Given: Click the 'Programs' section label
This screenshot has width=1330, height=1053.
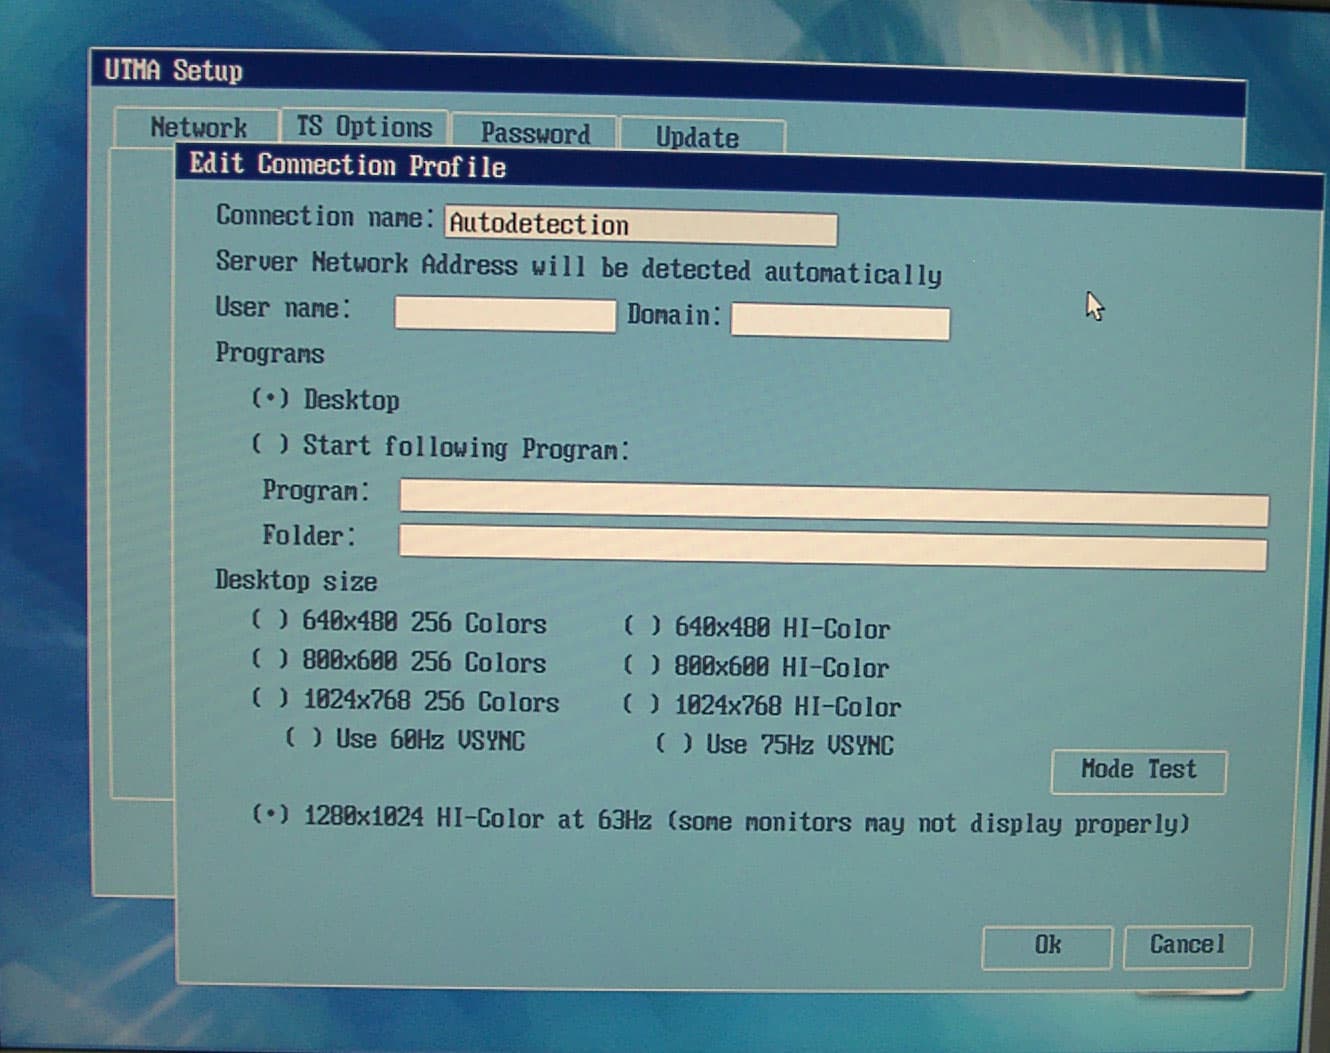Looking at the screenshot, I should (x=270, y=354).
